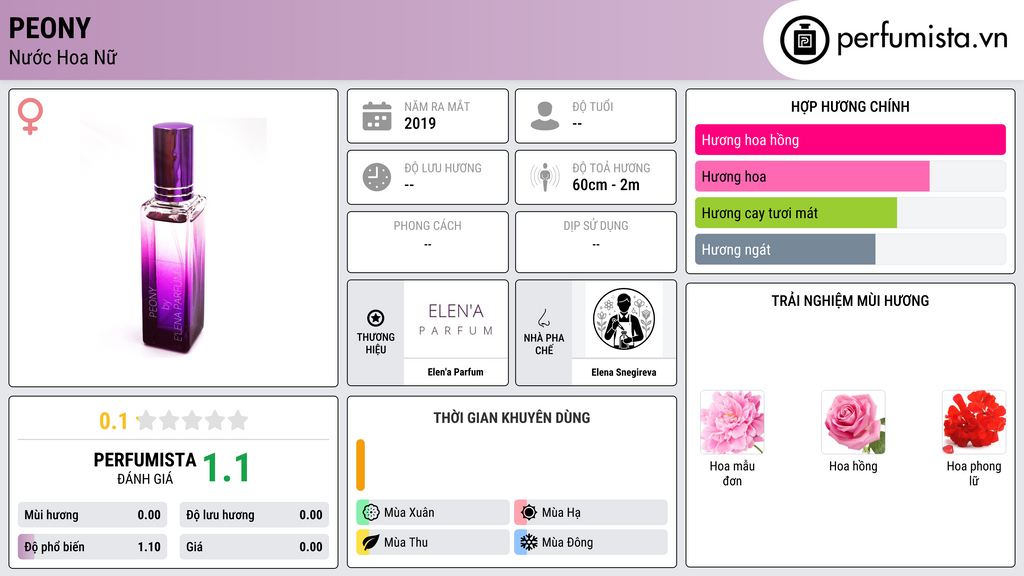The width and height of the screenshot is (1024, 576).
Task: Click the Hương hoa hồng accord bar
Action: tap(850, 140)
